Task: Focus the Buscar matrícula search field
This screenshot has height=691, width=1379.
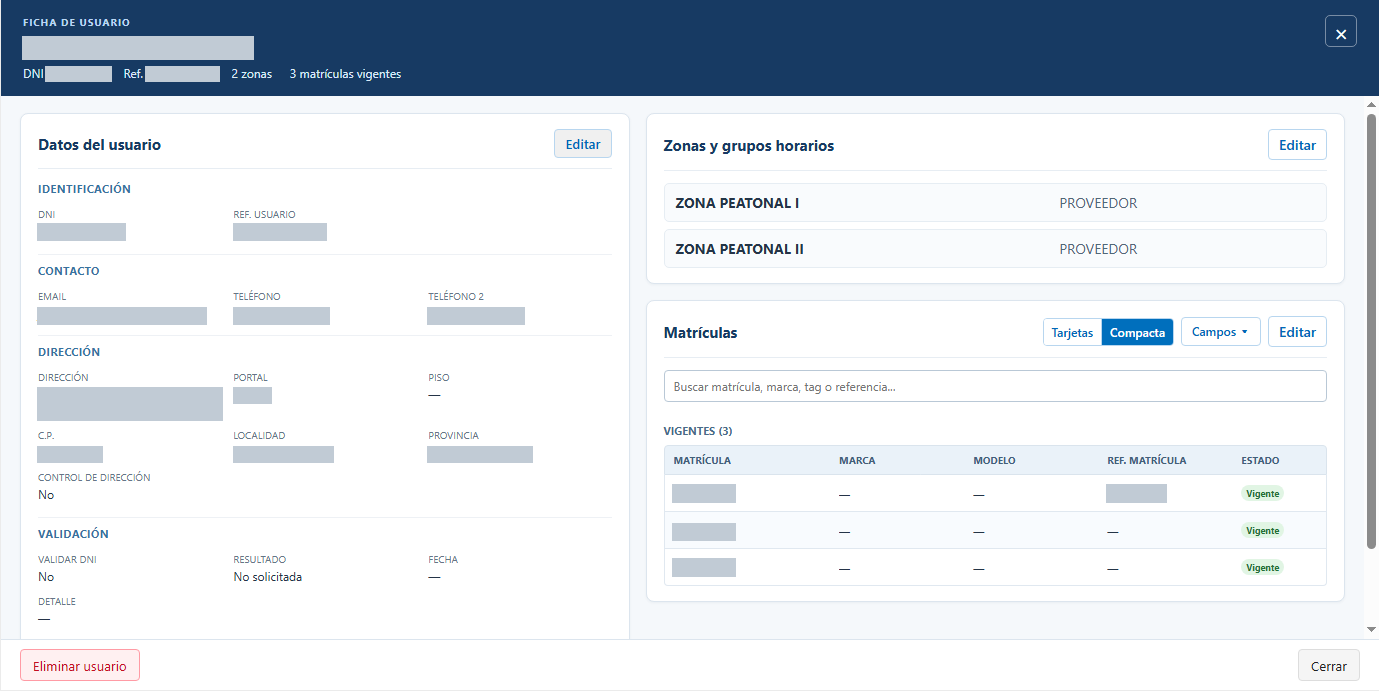Action: pyautogui.click(x=995, y=386)
